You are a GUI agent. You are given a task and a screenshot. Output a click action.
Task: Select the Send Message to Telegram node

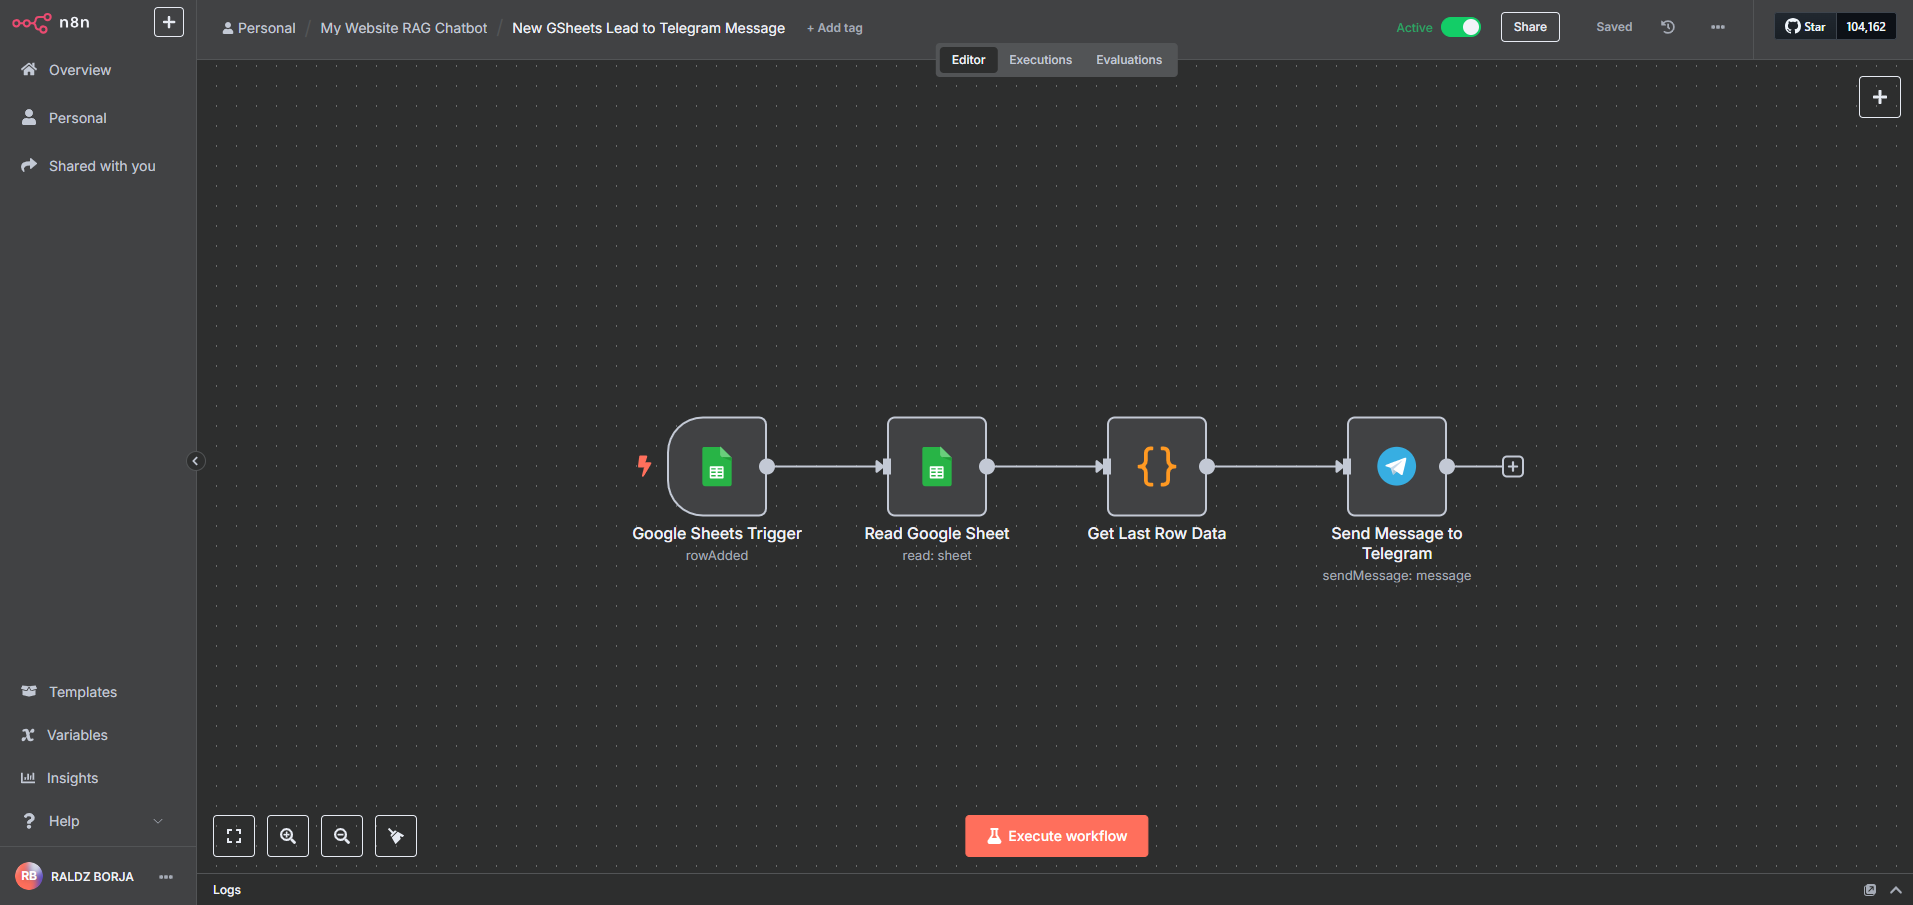tap(1397, 466)
